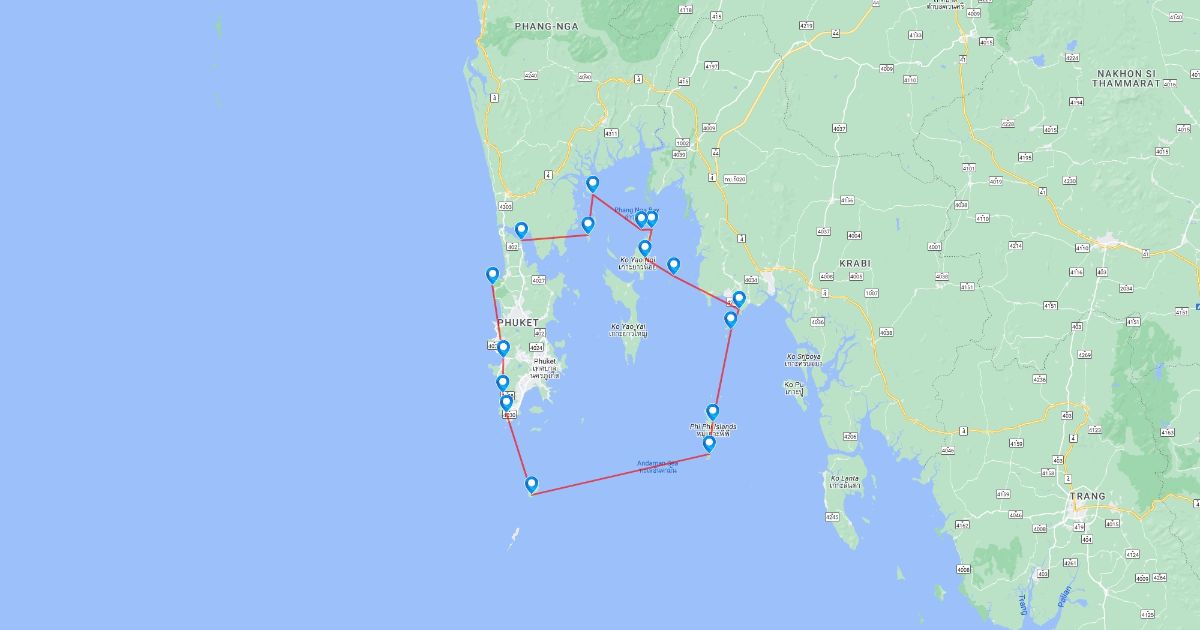This screenshot has width=1200, height=630.
Task: Select the pin at east end of the horizontal route line
Action: tap(588, 225)
